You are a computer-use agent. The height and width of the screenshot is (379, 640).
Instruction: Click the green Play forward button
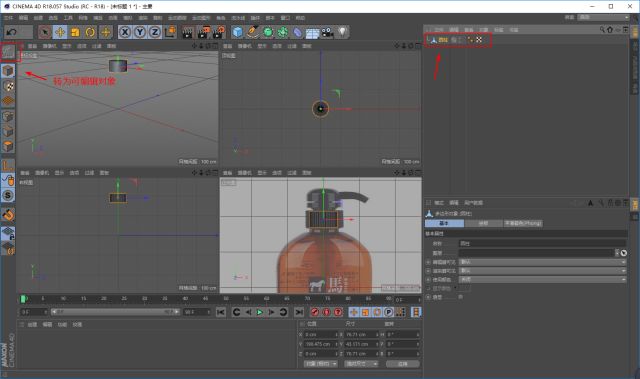260,312
